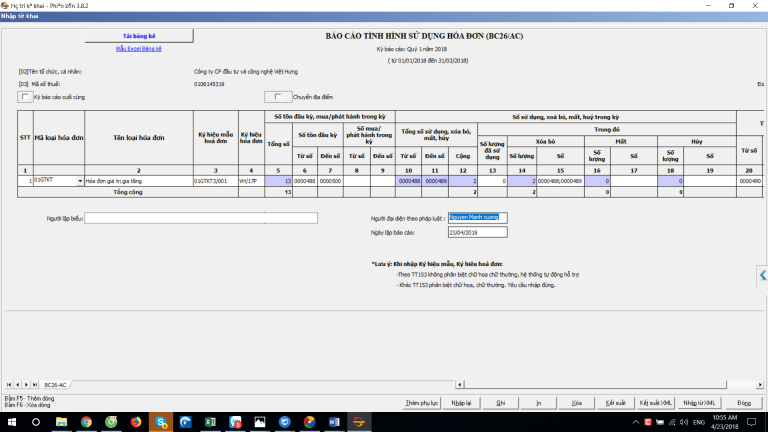Click the 'Nhập lại' button
This screenshot has height=432, width=768.
pos(461,403)
